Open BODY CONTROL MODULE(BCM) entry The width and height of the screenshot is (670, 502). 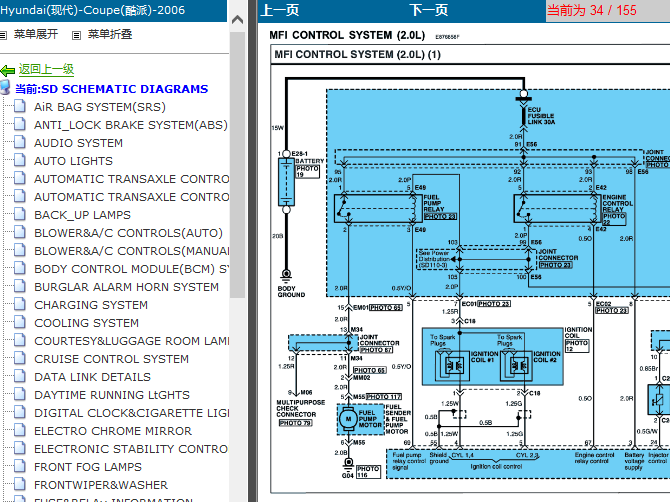pyautogui.click(x=132, y=269)
